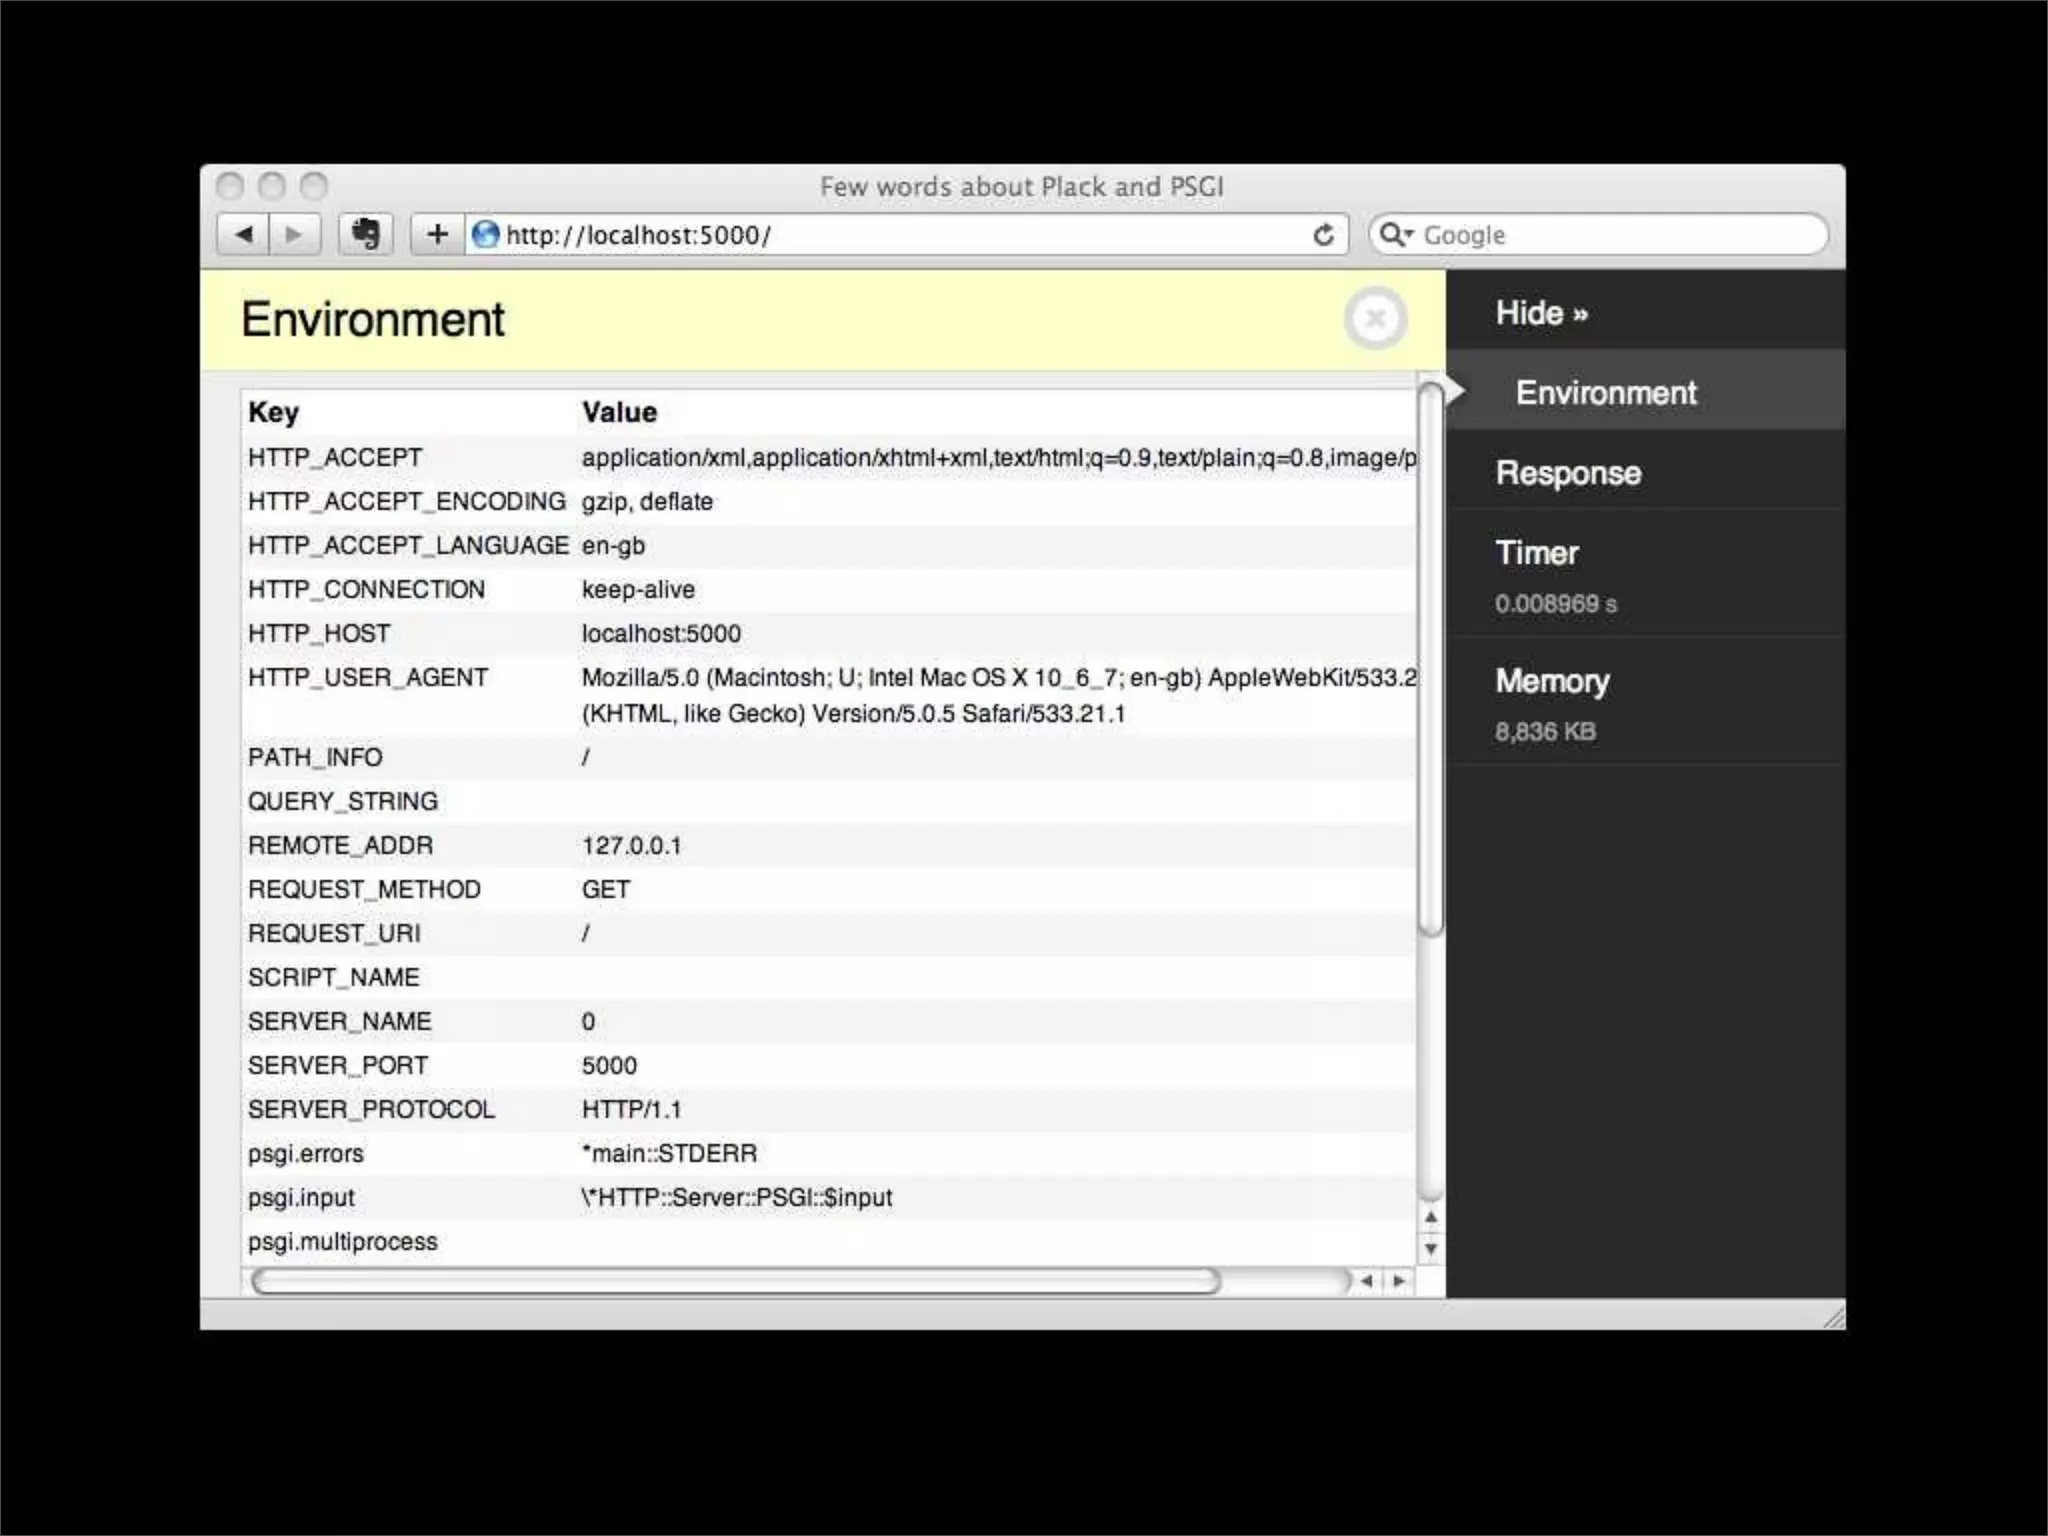
Task: Open the Timer debug panel
Action: pos(1536,553)
